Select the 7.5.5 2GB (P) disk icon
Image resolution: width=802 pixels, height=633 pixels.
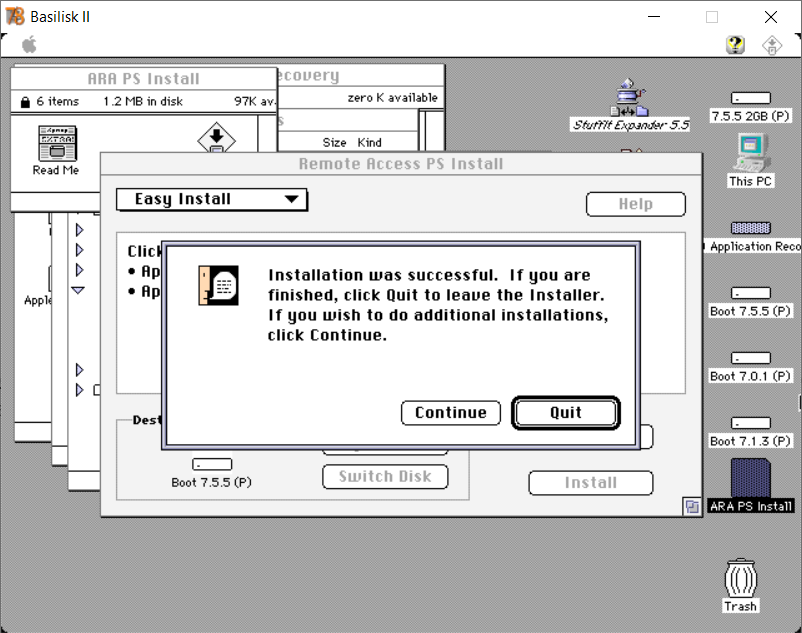pos(750,98)
